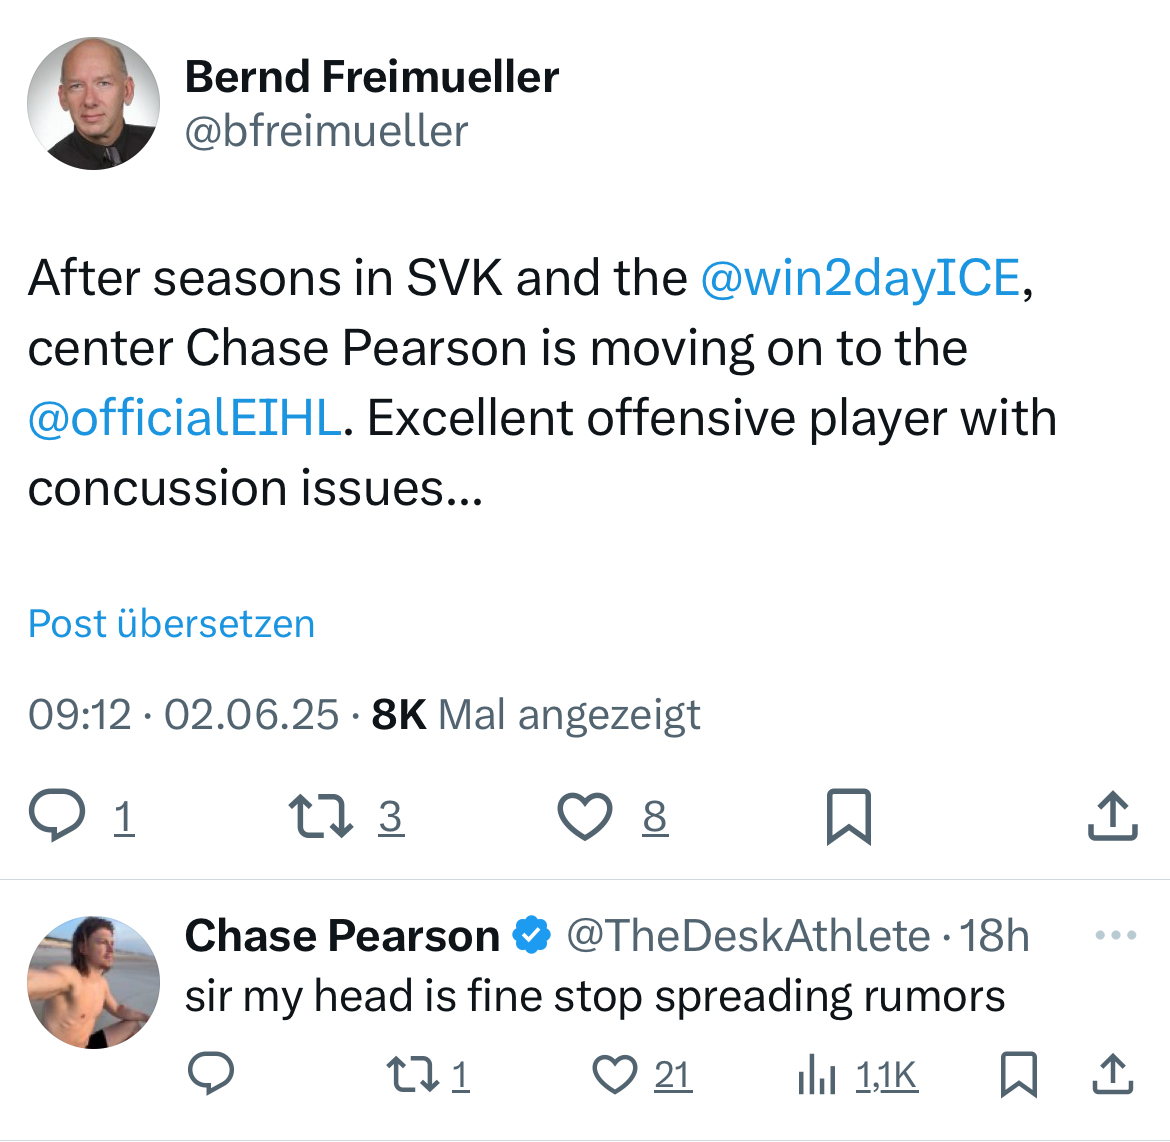
Task: Share Chase Pearson's reply
Action: pos(1112,1075)
